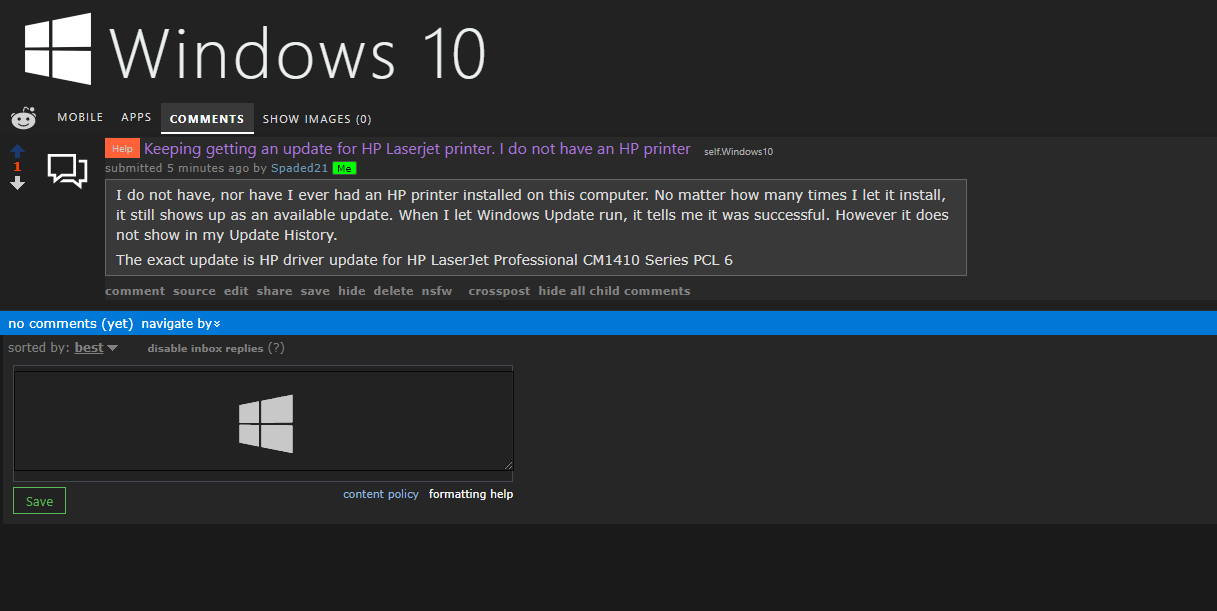Open the post title about HP Laserjet update
The width and height of the screenshot is (1217, 611).
(417, 149)
